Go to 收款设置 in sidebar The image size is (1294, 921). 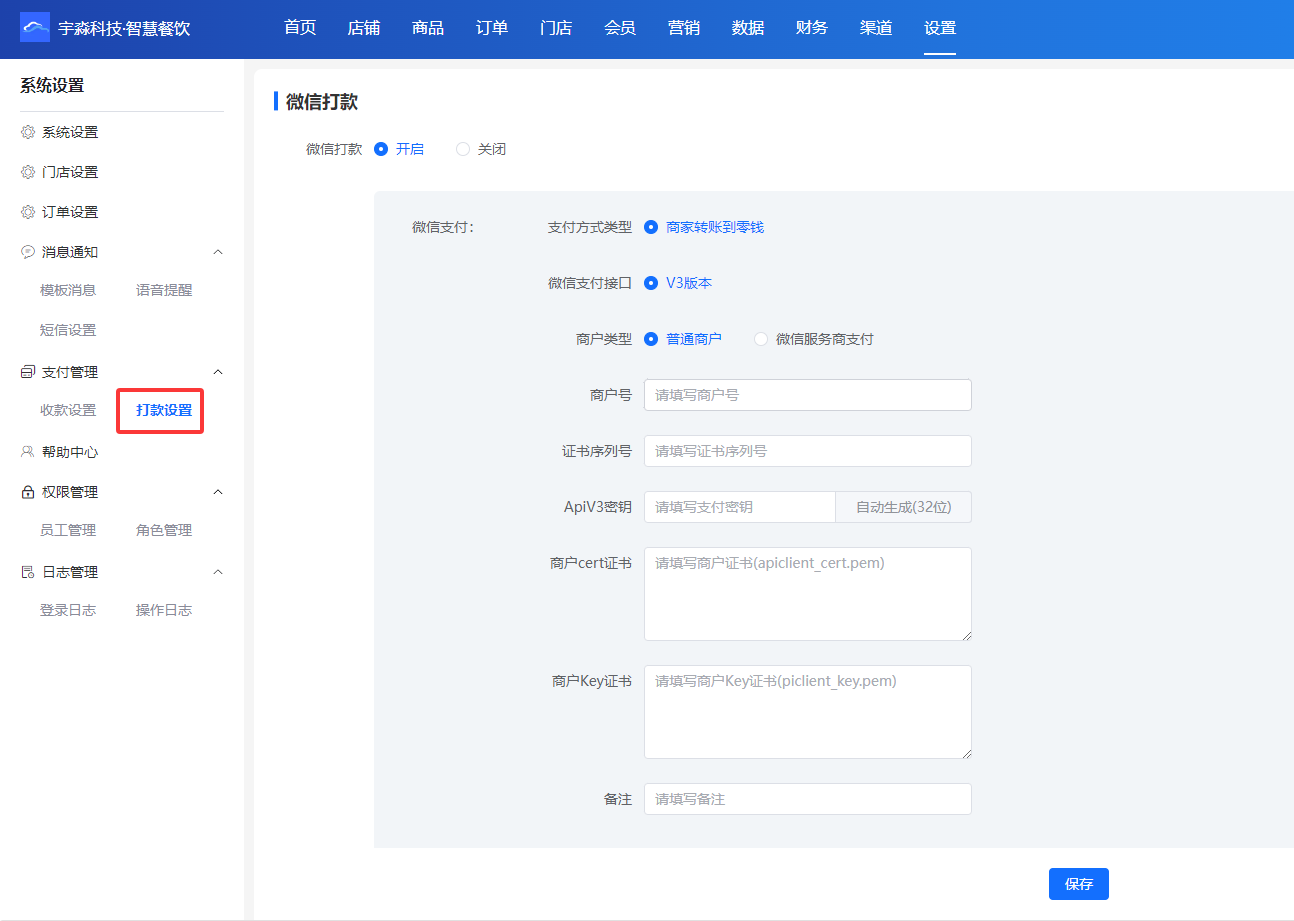coord(68,410)
